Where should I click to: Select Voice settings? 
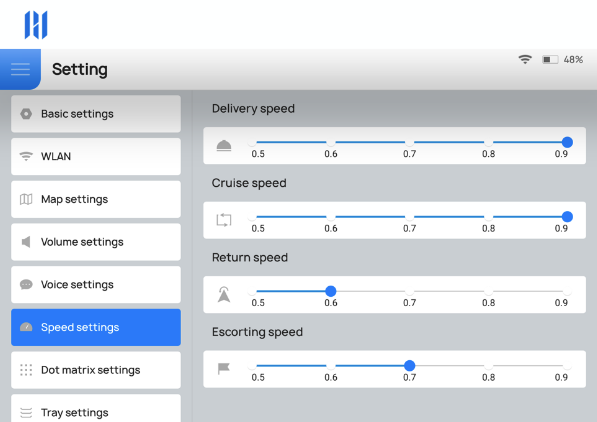coord(96,285)
